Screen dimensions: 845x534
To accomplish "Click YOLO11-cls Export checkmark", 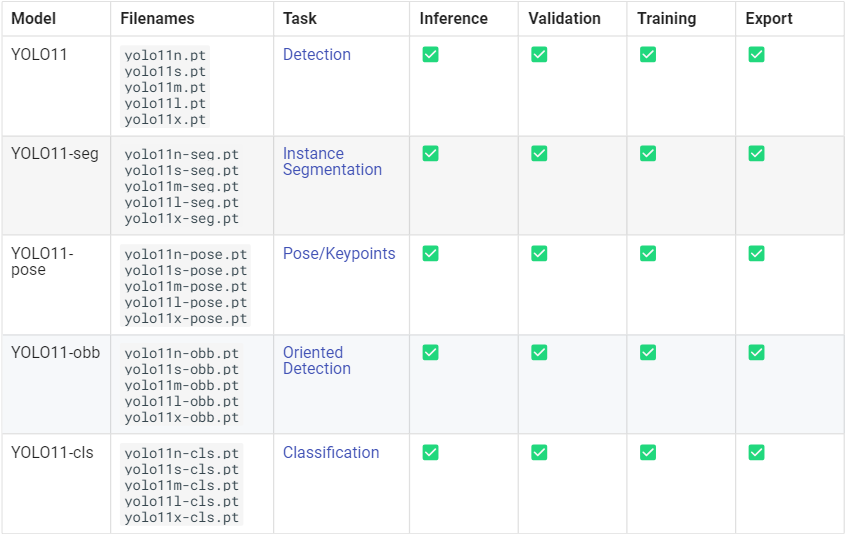I will coord(757,453).
